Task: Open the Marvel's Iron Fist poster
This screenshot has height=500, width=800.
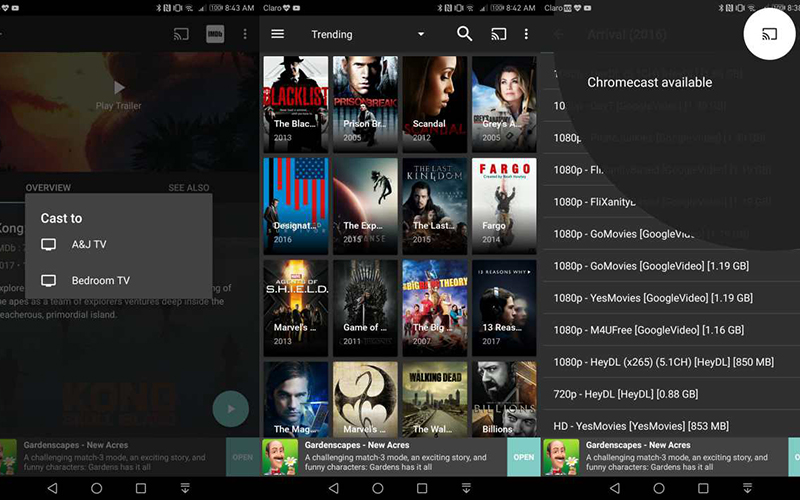Action: tap(365, 399)
